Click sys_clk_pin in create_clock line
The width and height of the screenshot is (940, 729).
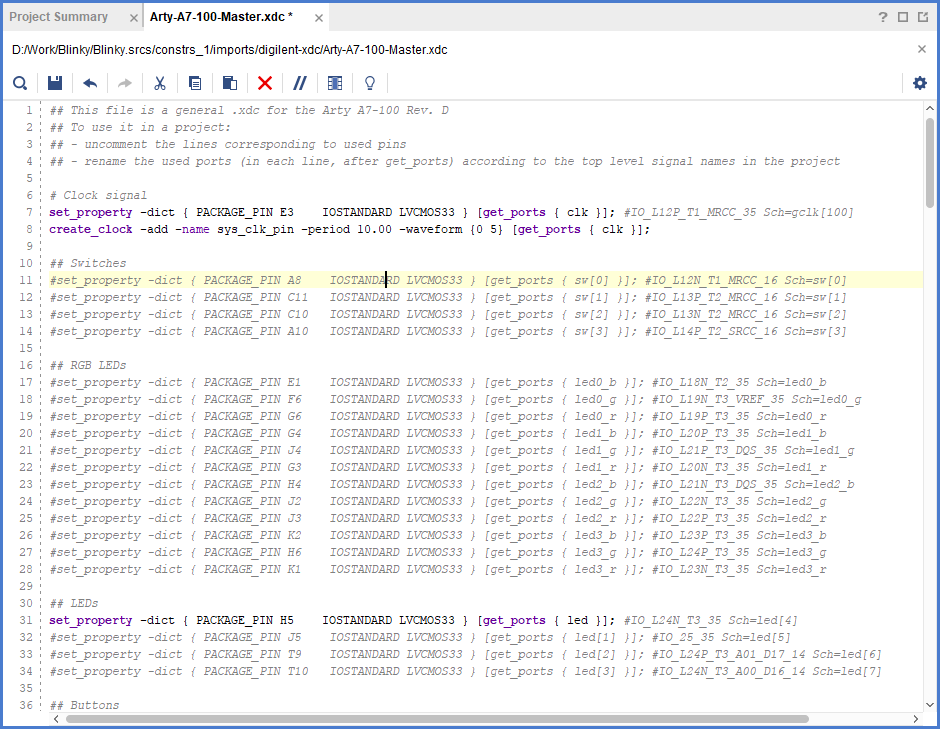255,229
